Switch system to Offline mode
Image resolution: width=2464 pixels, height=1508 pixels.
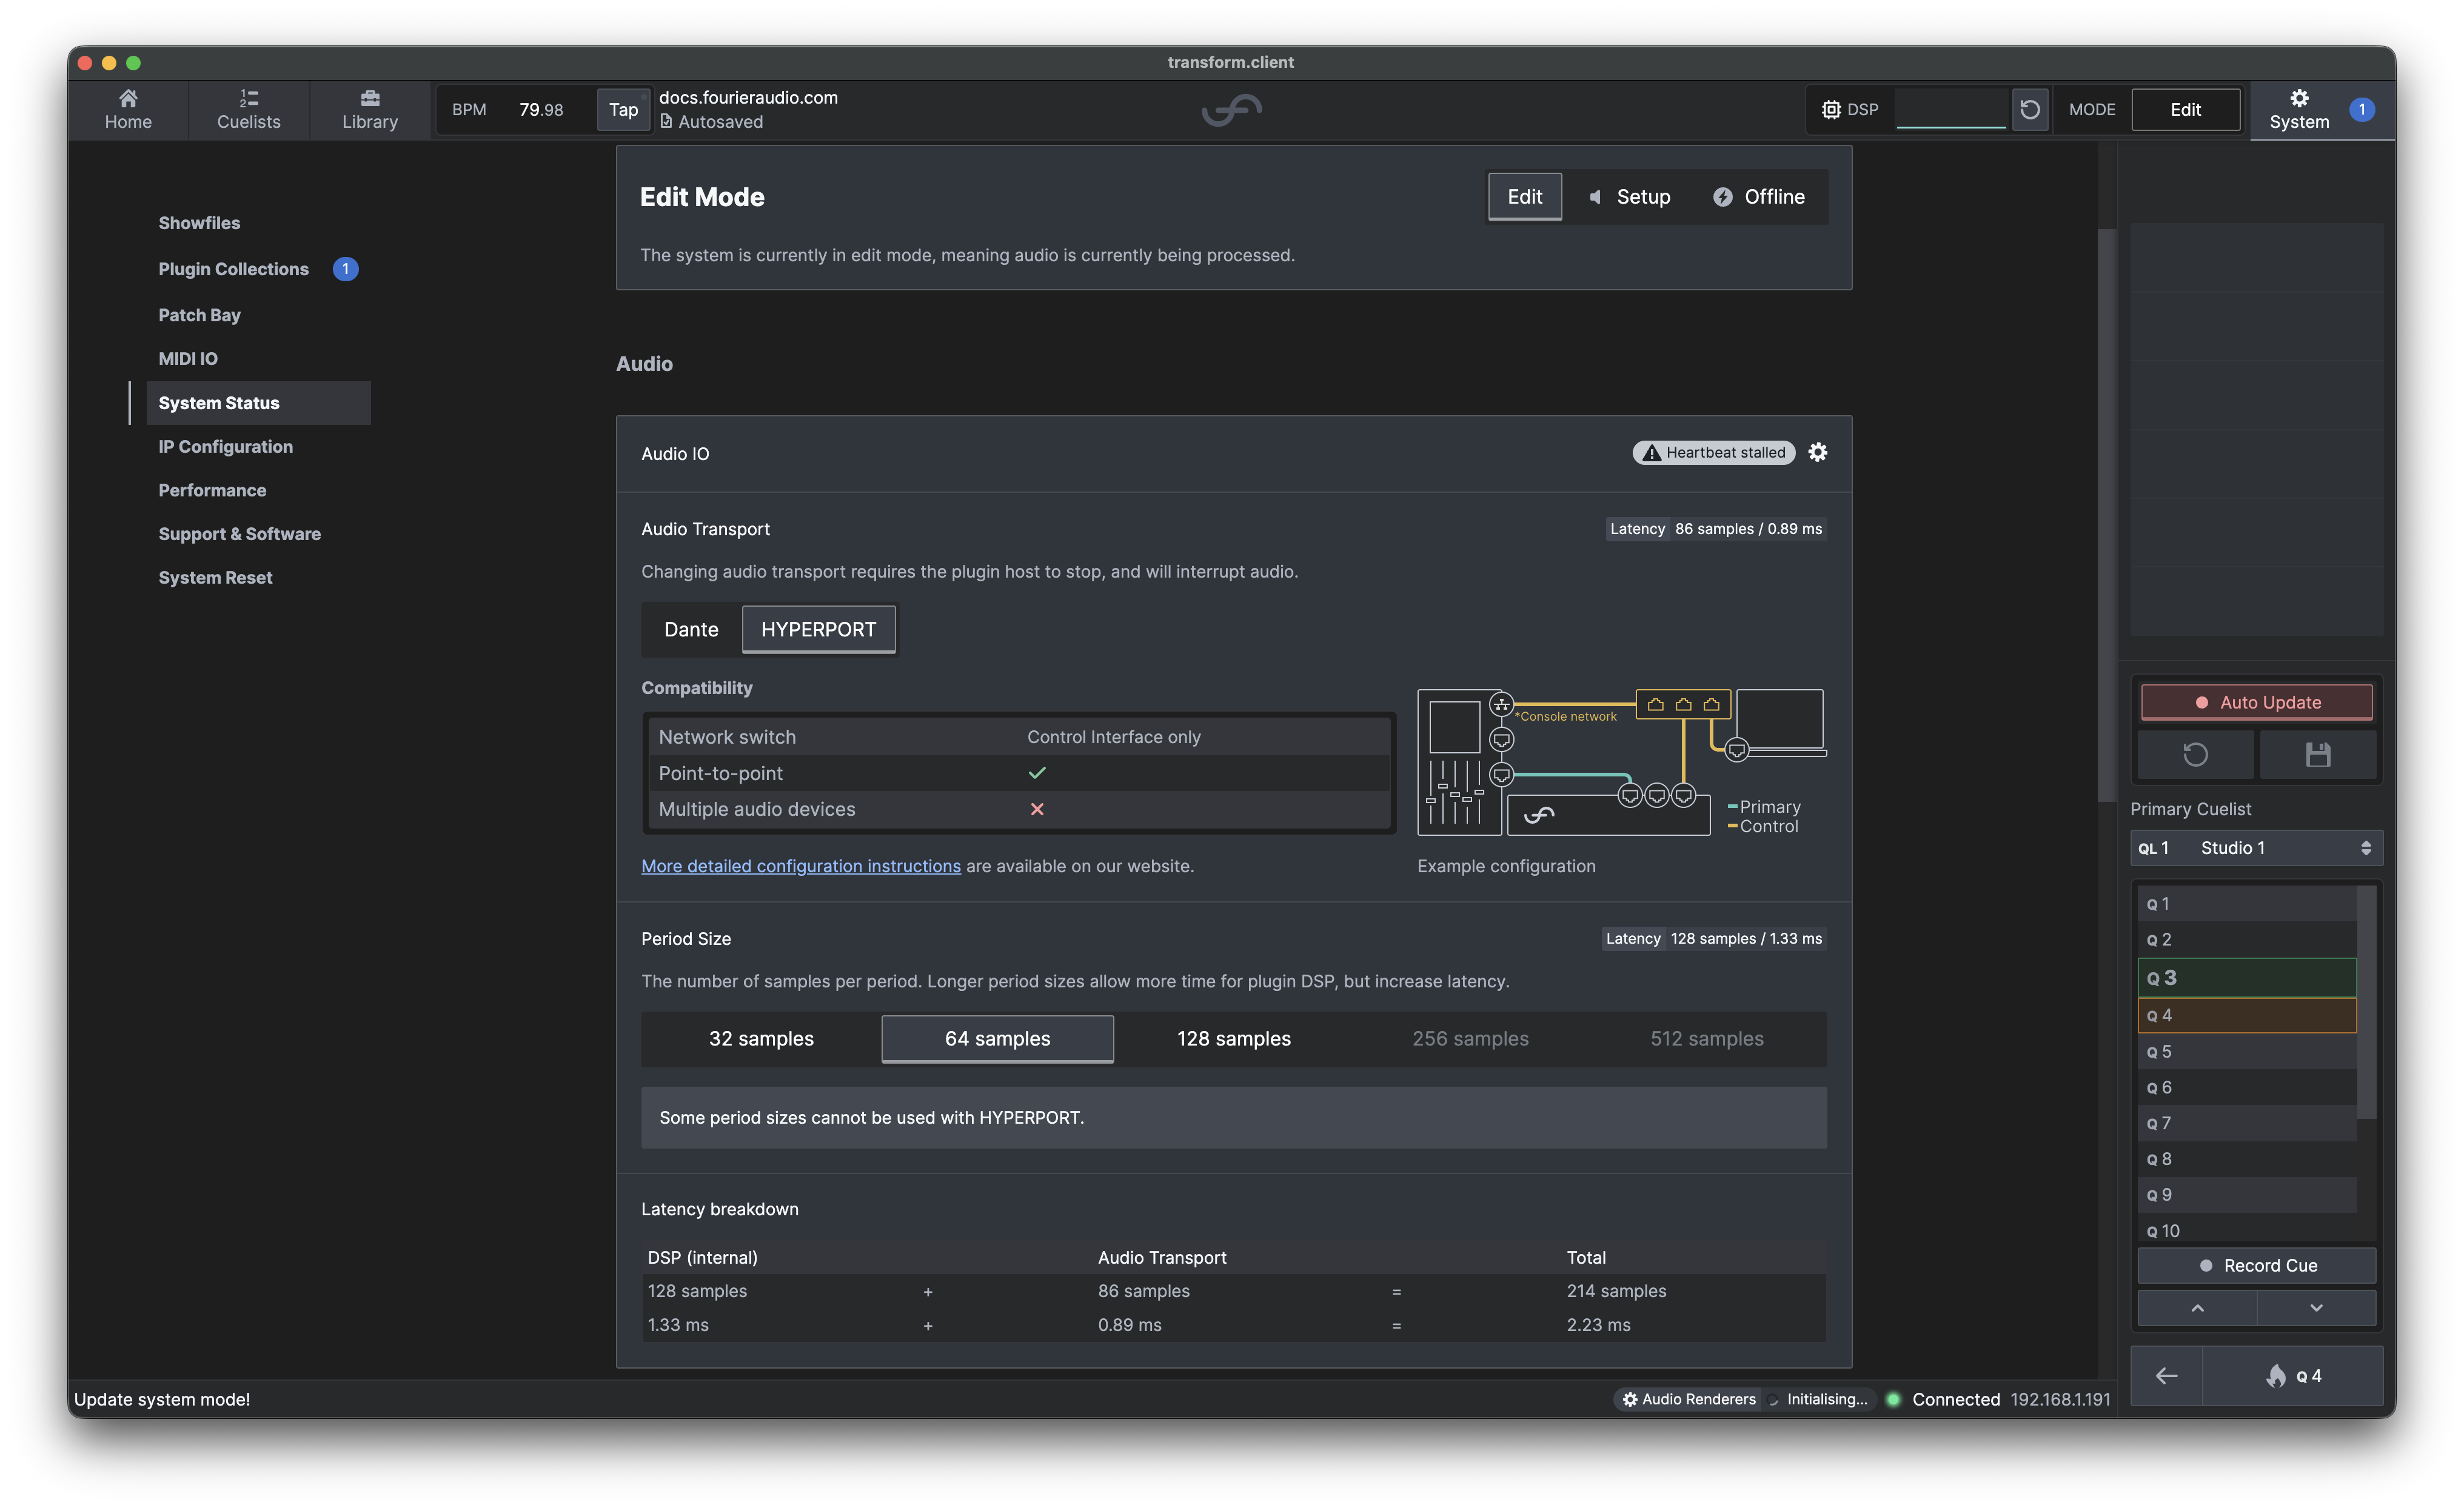point(1759,196)
